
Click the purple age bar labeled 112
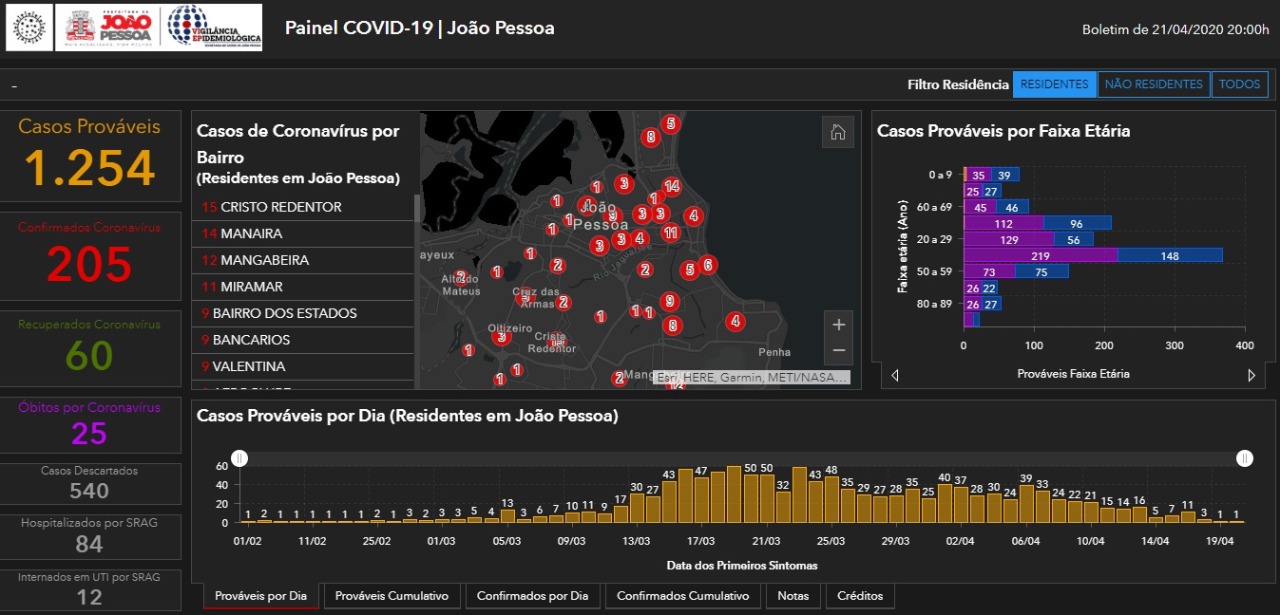(x=1003, y=223)
